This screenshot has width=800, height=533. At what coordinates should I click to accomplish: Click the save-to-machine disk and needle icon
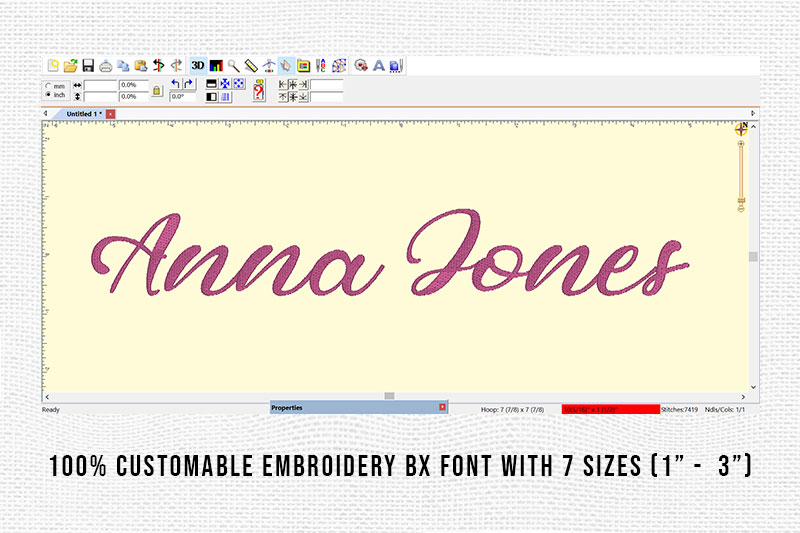[396, 66]
